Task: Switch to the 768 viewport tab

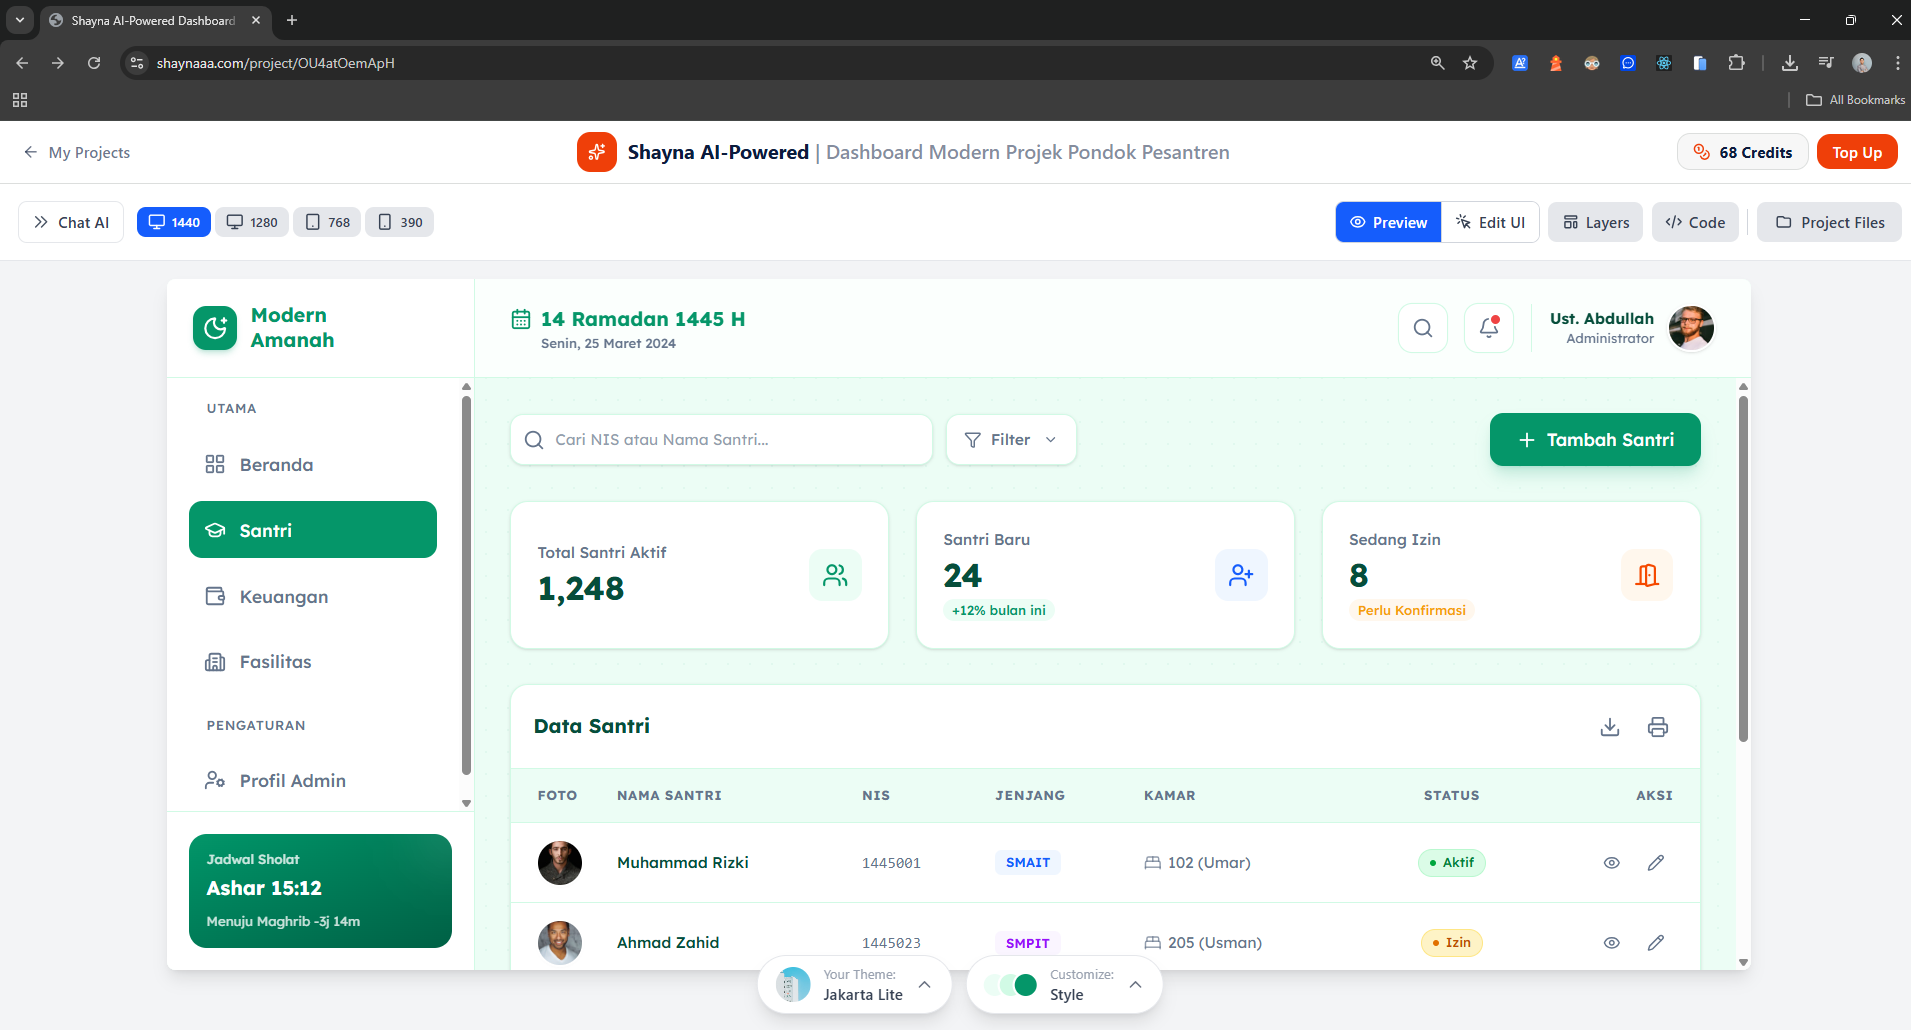Action: click(x=328, y=222)
